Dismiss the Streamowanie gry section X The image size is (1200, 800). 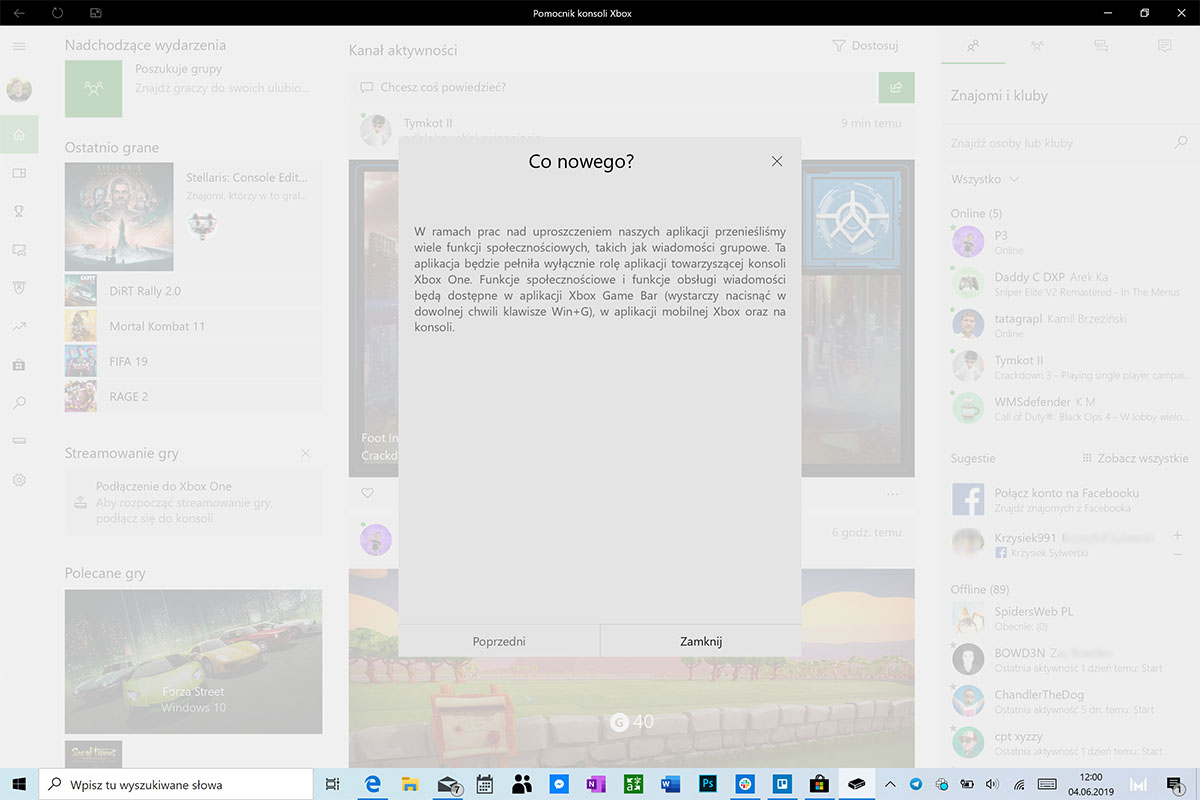tap(305, 453)
